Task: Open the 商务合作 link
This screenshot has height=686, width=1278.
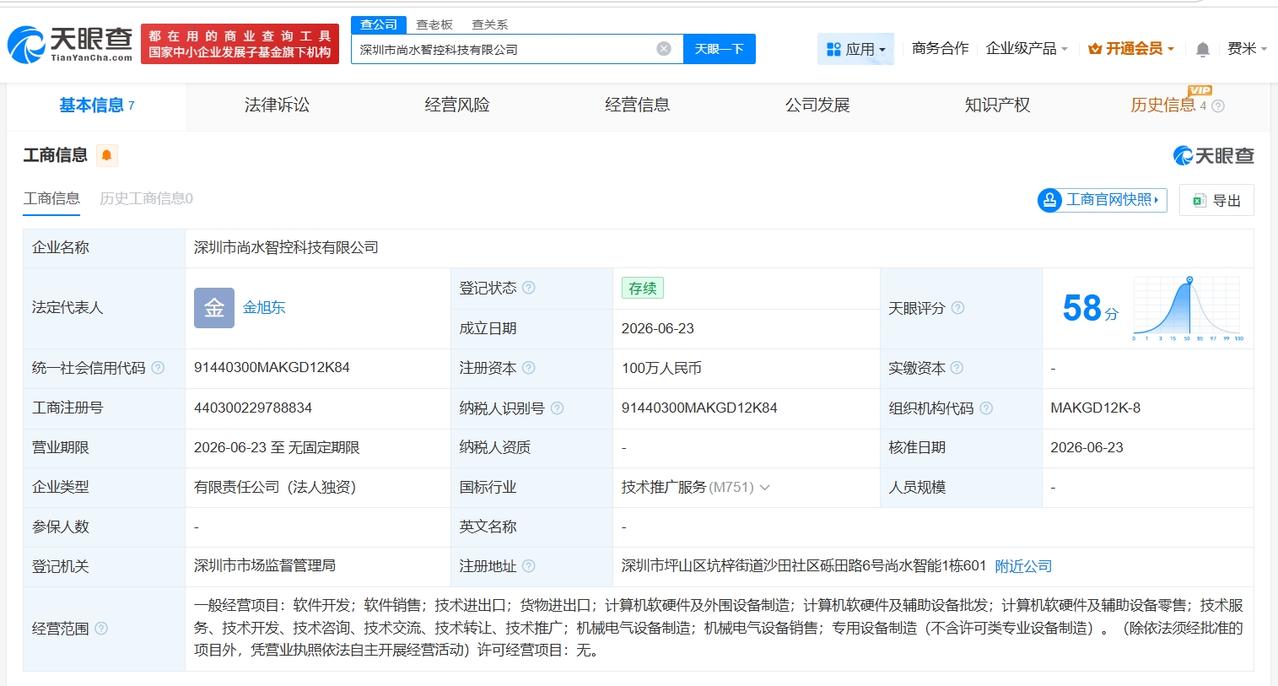Action: 940,48
